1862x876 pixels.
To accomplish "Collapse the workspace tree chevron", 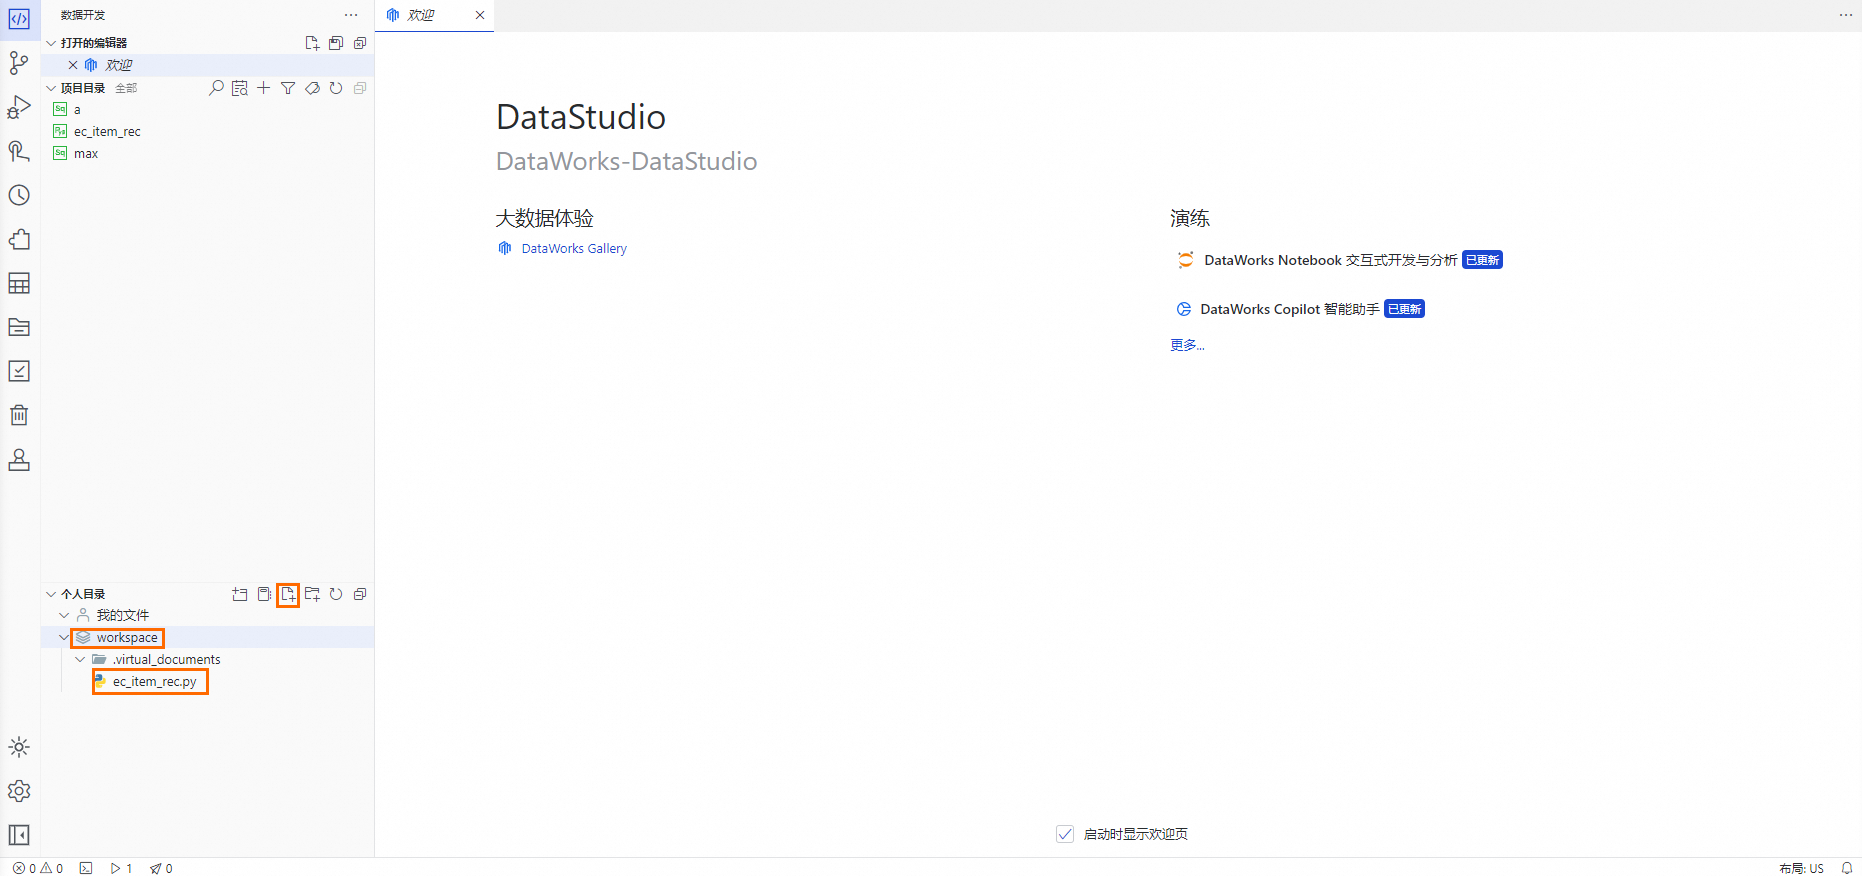I will tap(64, 637).
